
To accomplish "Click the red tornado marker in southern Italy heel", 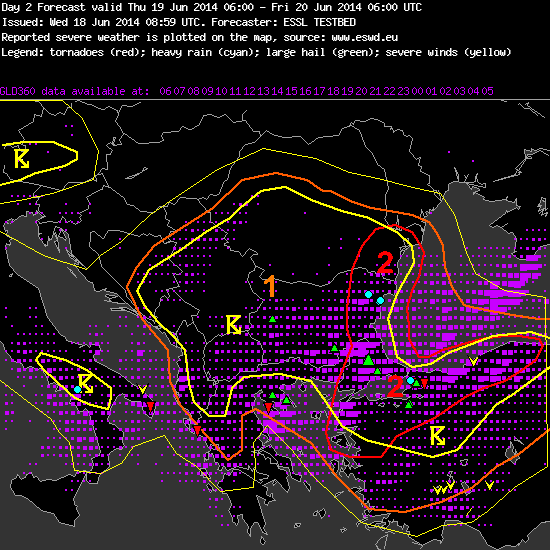I will point(150,407).
